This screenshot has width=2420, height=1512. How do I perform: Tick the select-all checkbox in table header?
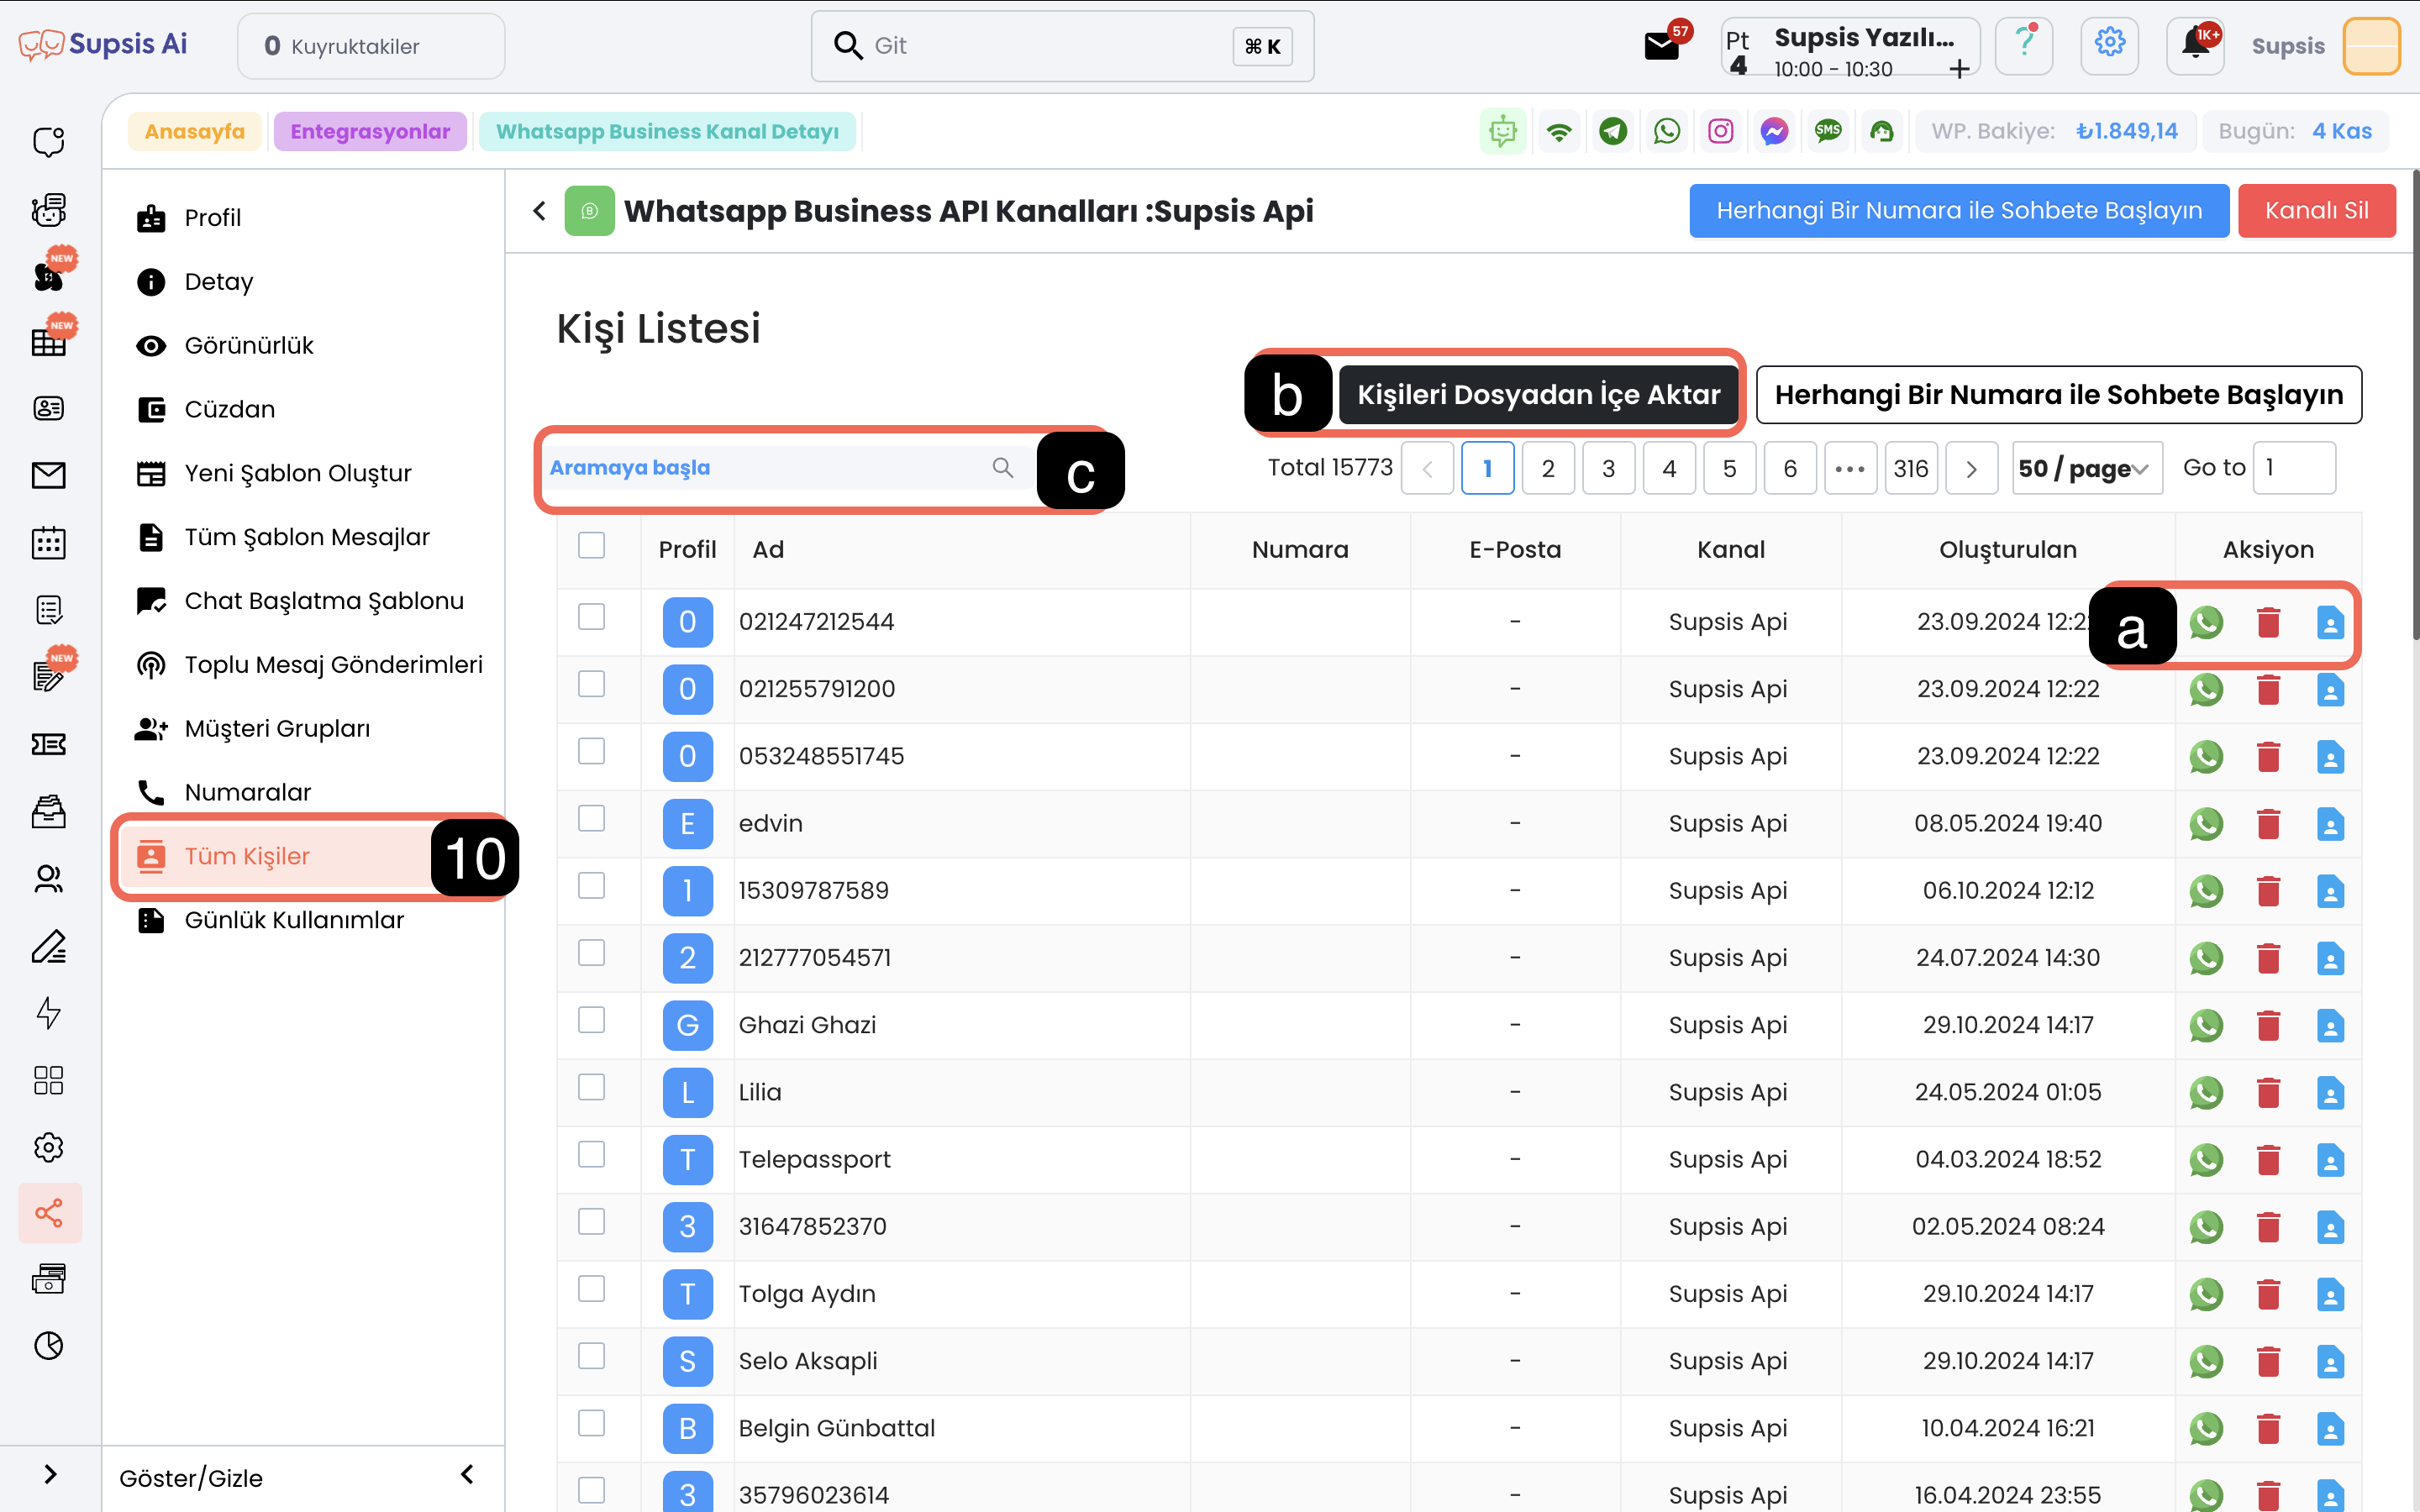[x=592, y=545]
